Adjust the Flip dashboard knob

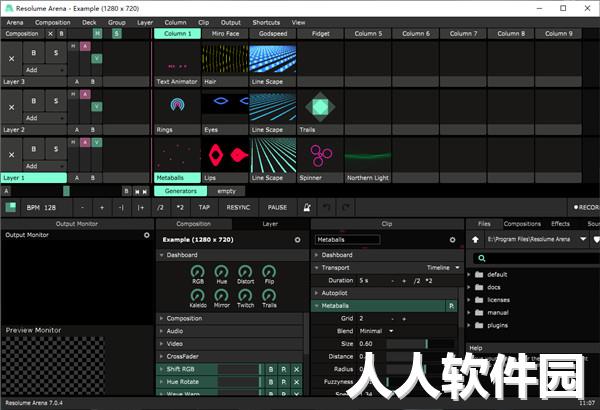269,272
